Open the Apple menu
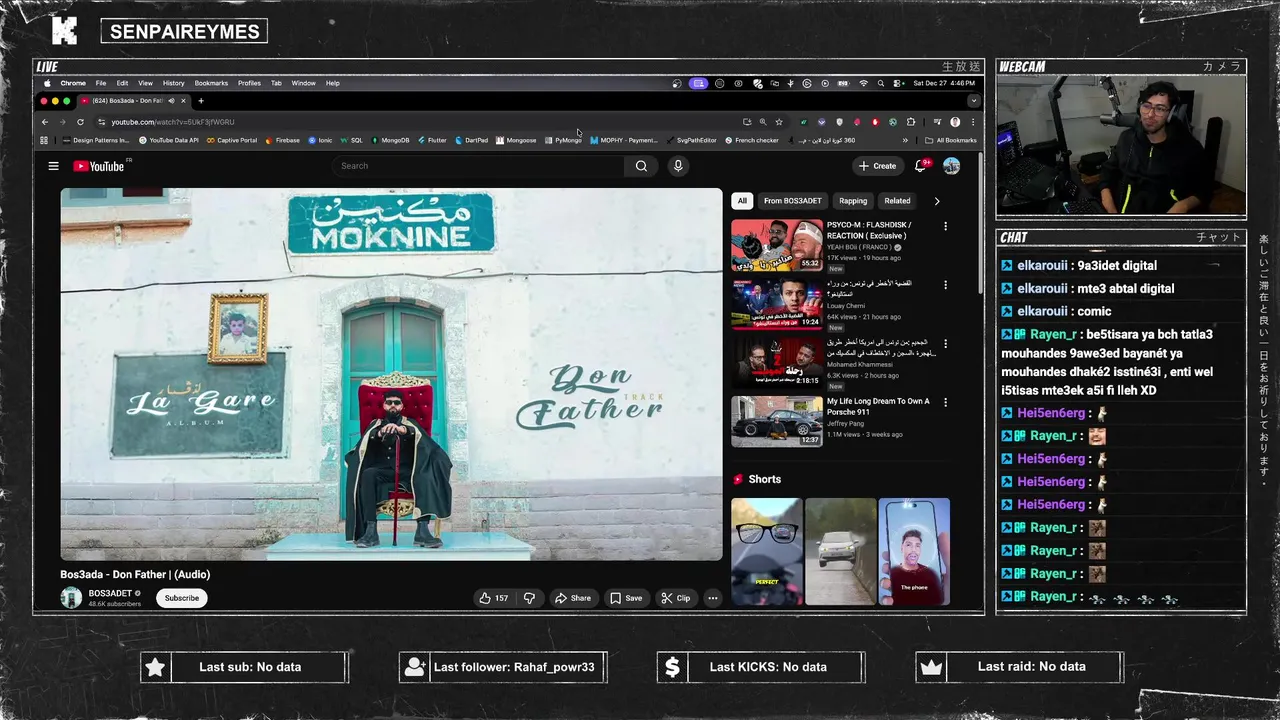The width and height of the screenshot is (1280, 720). [46, 83]
